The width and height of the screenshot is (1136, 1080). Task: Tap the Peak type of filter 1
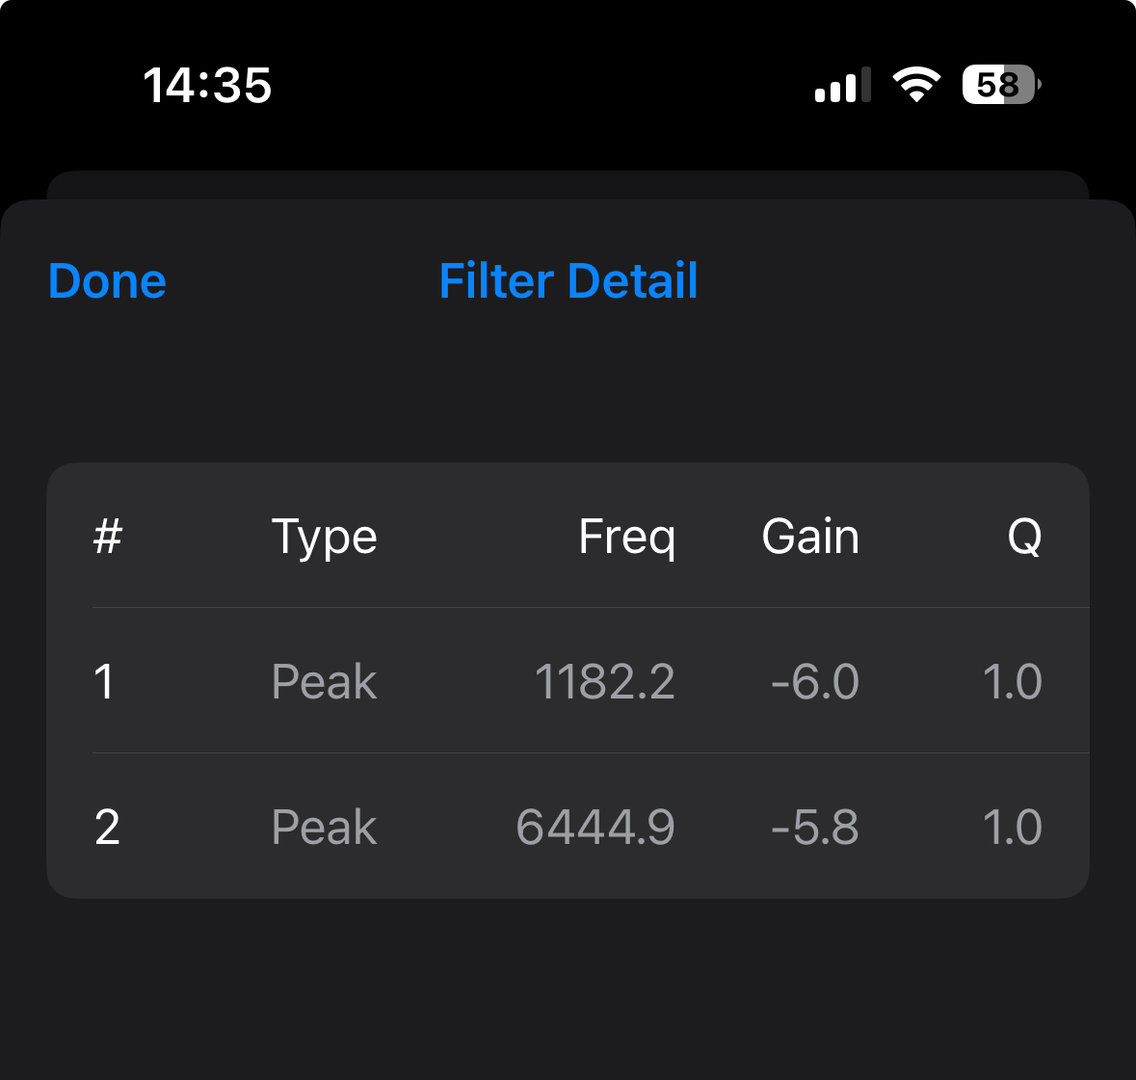click(x=324, y=682)
